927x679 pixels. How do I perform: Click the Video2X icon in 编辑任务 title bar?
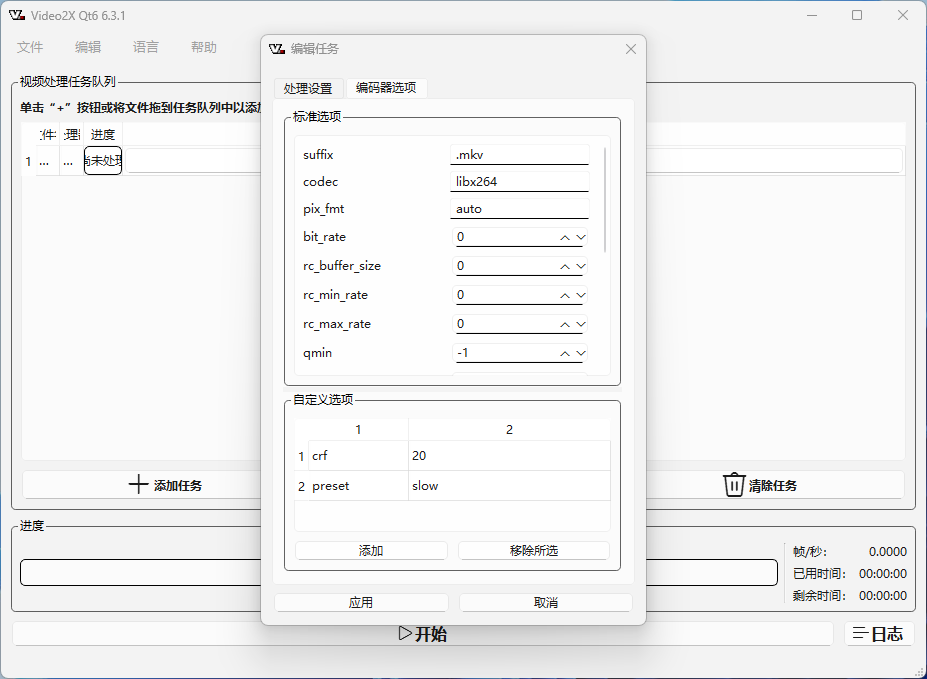[277, 48]
